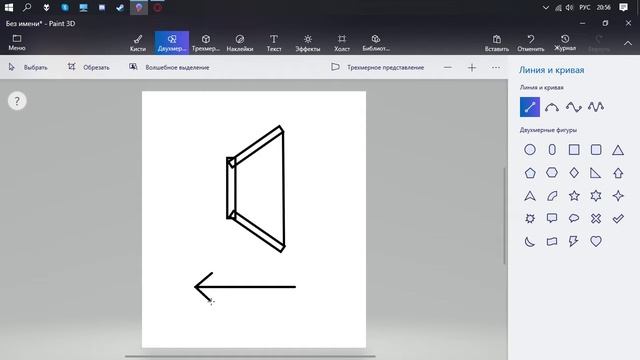The image size is (640, 360).
Task: Open the volume control in tray
Action: pyautogui.click(x=569, y=7)
